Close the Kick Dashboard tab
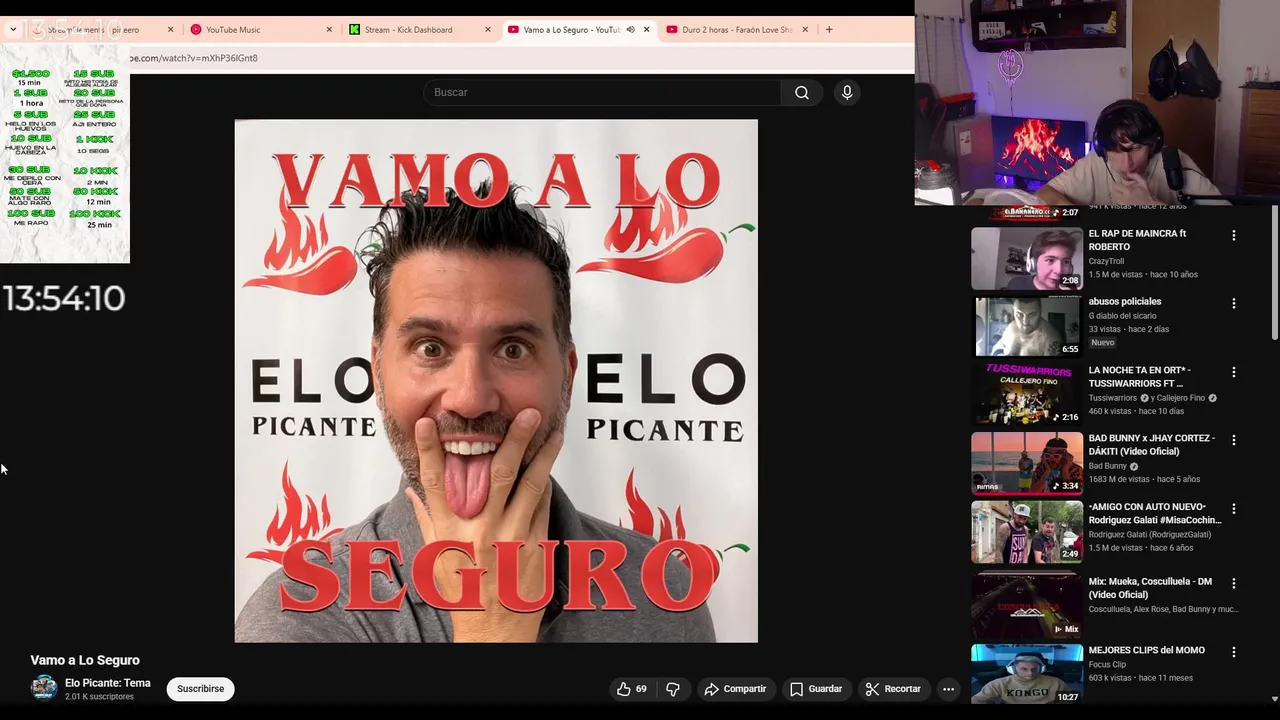1280x720 pixels. coord(488,30)
